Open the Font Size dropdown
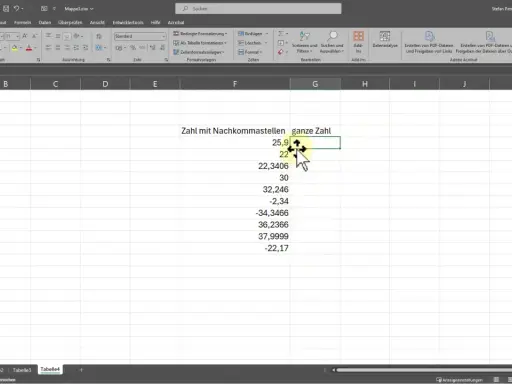Viewport: 512px width, 384px height. [17, 36]
